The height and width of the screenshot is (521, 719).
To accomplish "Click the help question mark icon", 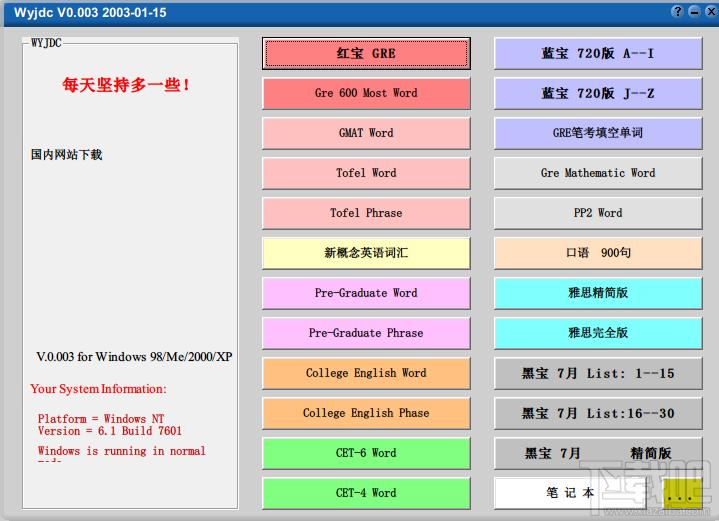I will pyautogui.click(x=677, y=11).
